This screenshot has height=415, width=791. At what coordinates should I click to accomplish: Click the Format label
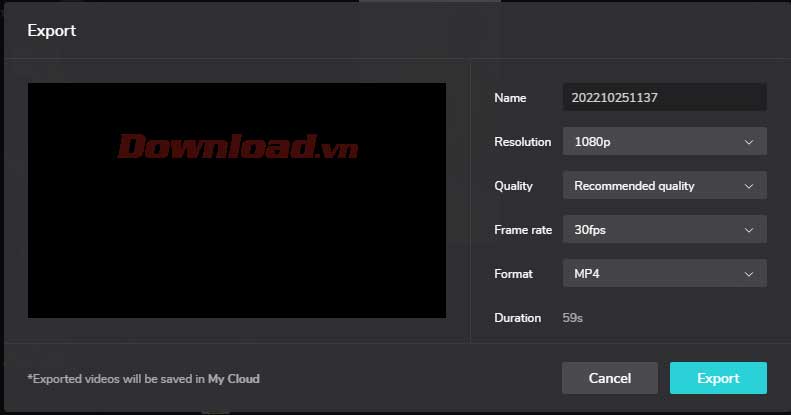tap(513, 274)
